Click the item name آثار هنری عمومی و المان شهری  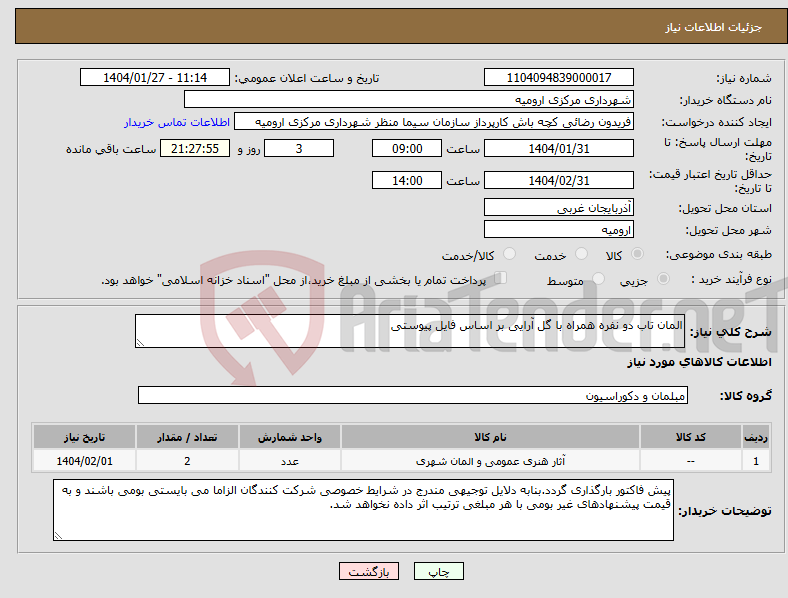(x=490, y=461)
